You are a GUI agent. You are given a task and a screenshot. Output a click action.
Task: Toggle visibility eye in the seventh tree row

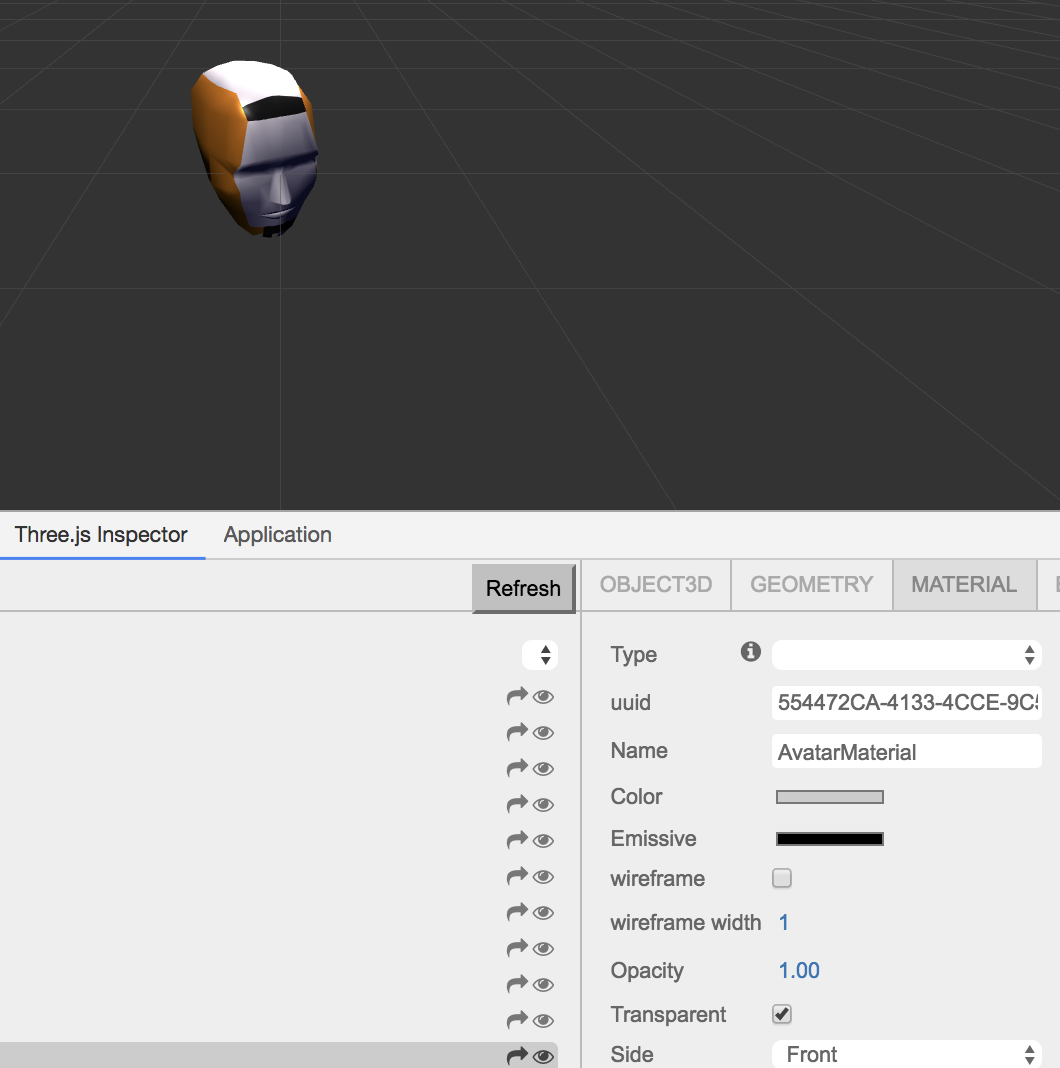(x=543, y=913)
